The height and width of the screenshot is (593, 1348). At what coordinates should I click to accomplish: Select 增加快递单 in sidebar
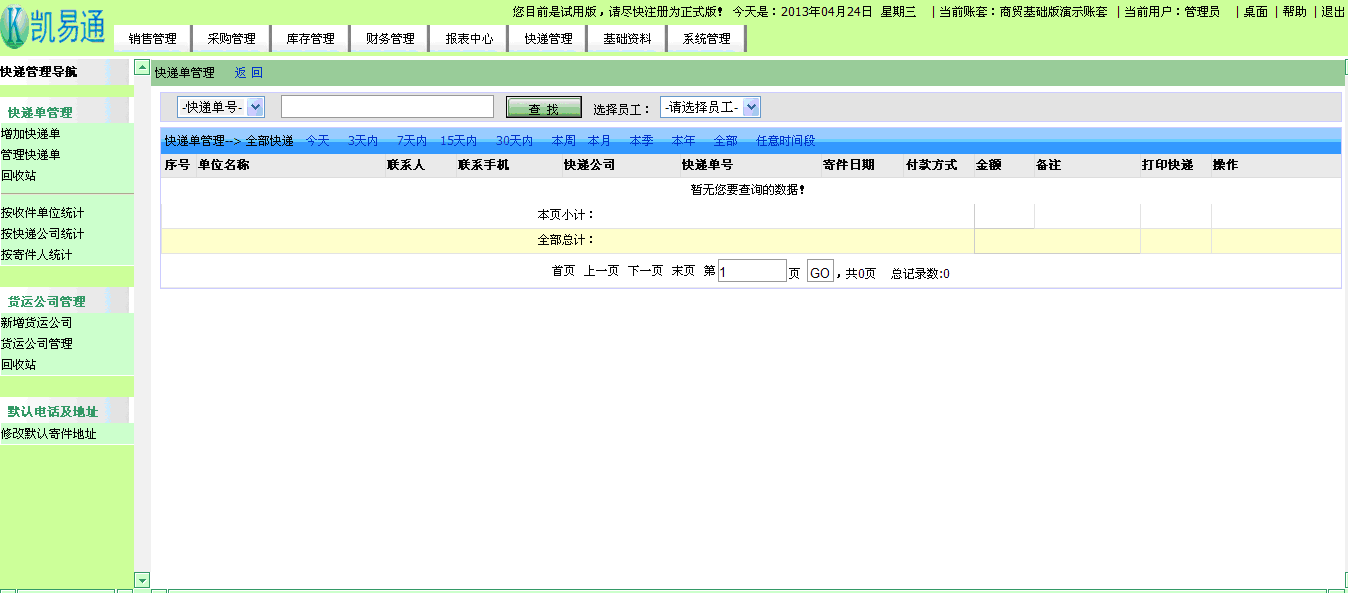(x=31, y=134)
